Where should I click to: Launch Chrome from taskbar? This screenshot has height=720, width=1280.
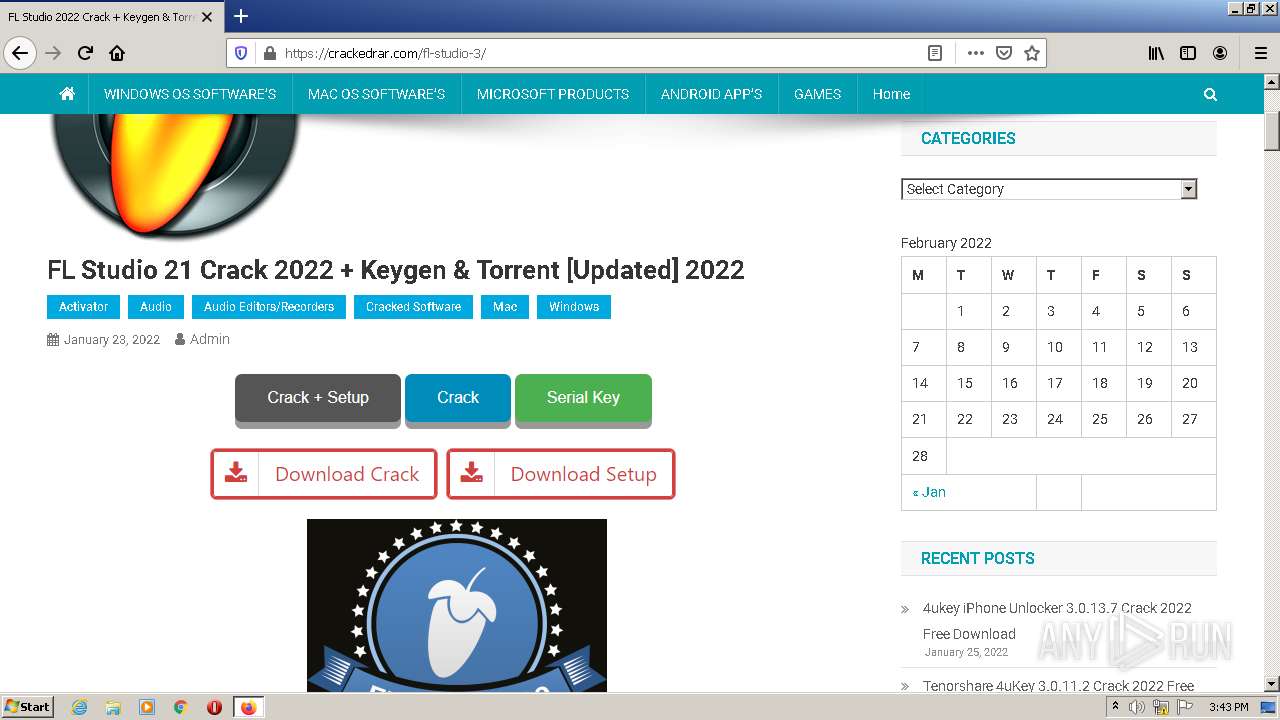pyautogui.click(x=181, y=707)
